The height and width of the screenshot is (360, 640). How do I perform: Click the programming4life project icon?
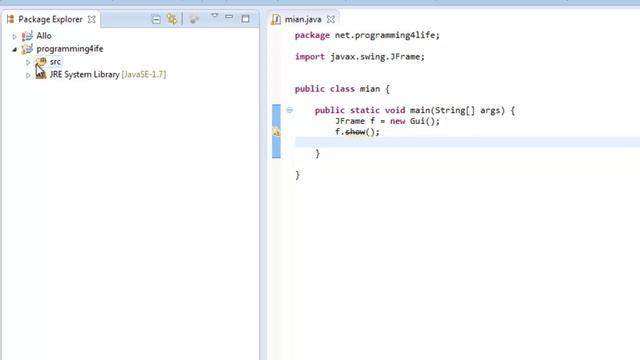click(27, 49)
